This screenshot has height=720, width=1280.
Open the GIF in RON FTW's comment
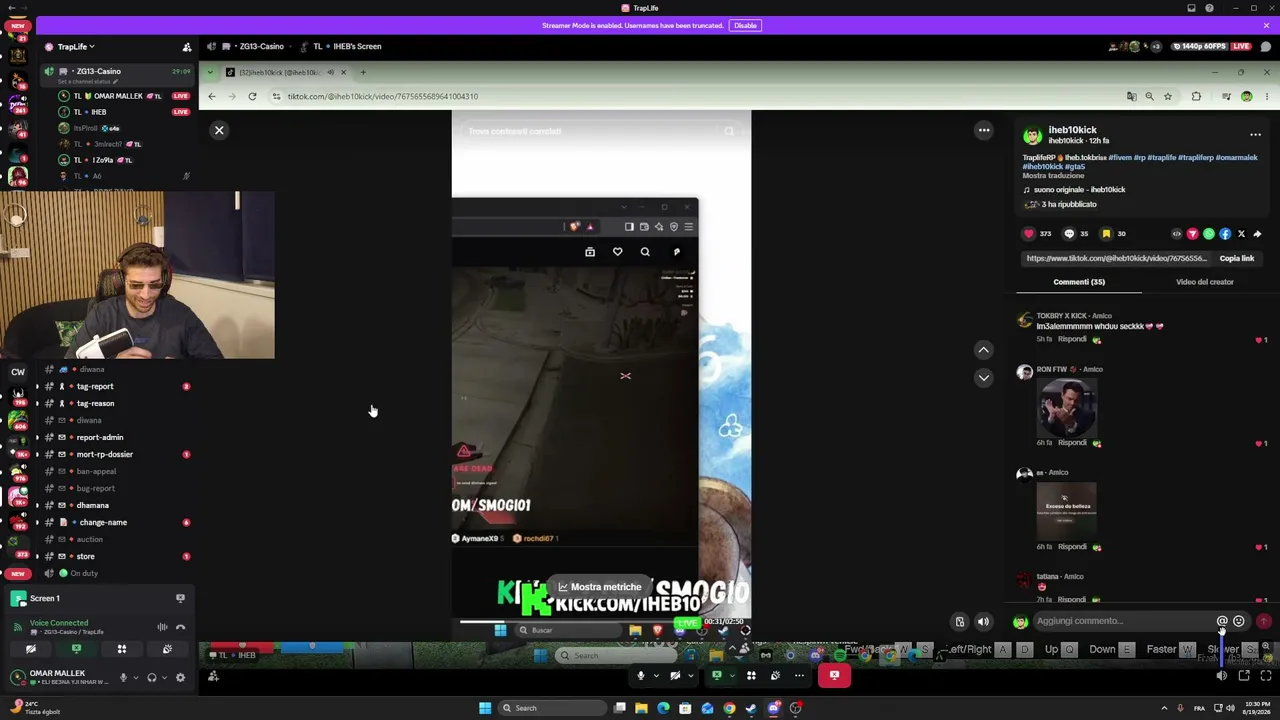(x=1067, y=407)
